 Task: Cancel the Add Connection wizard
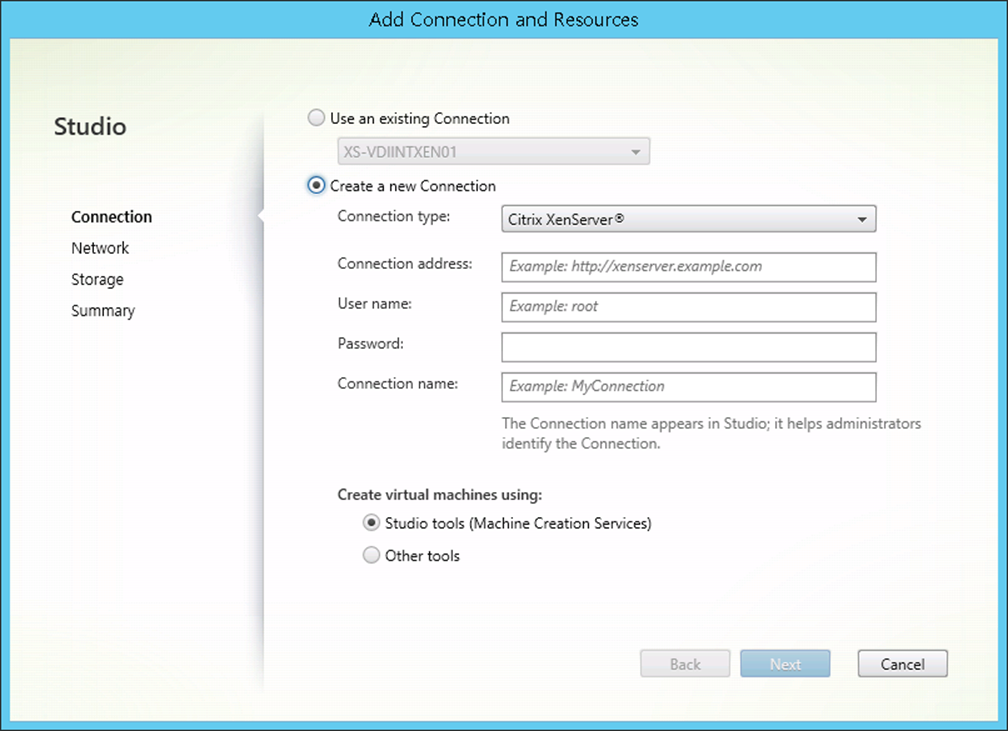[x=902, y=663]
